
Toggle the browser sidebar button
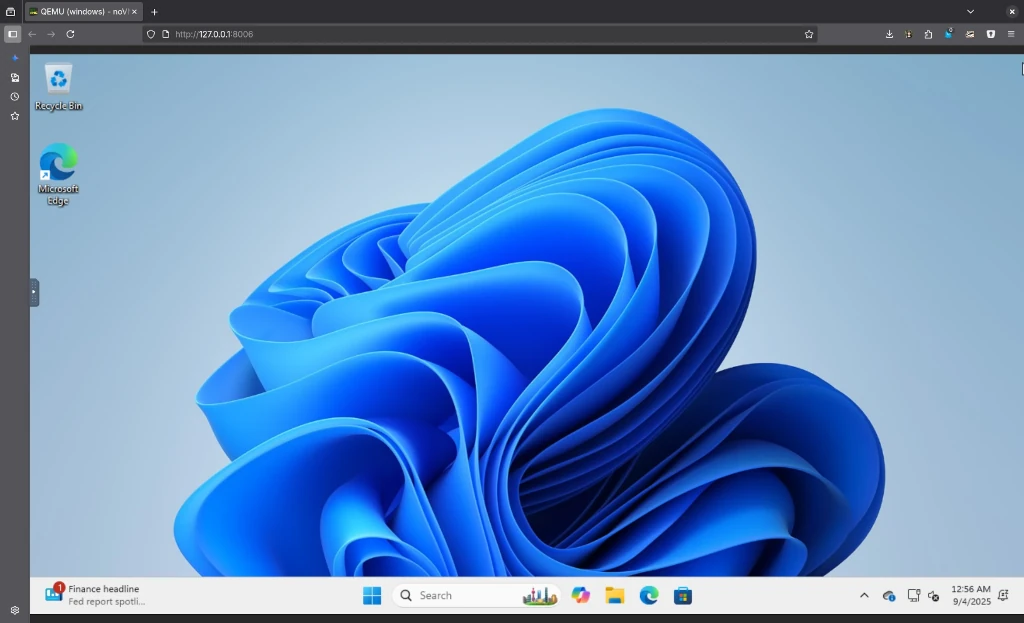click(x=12, y=34)
